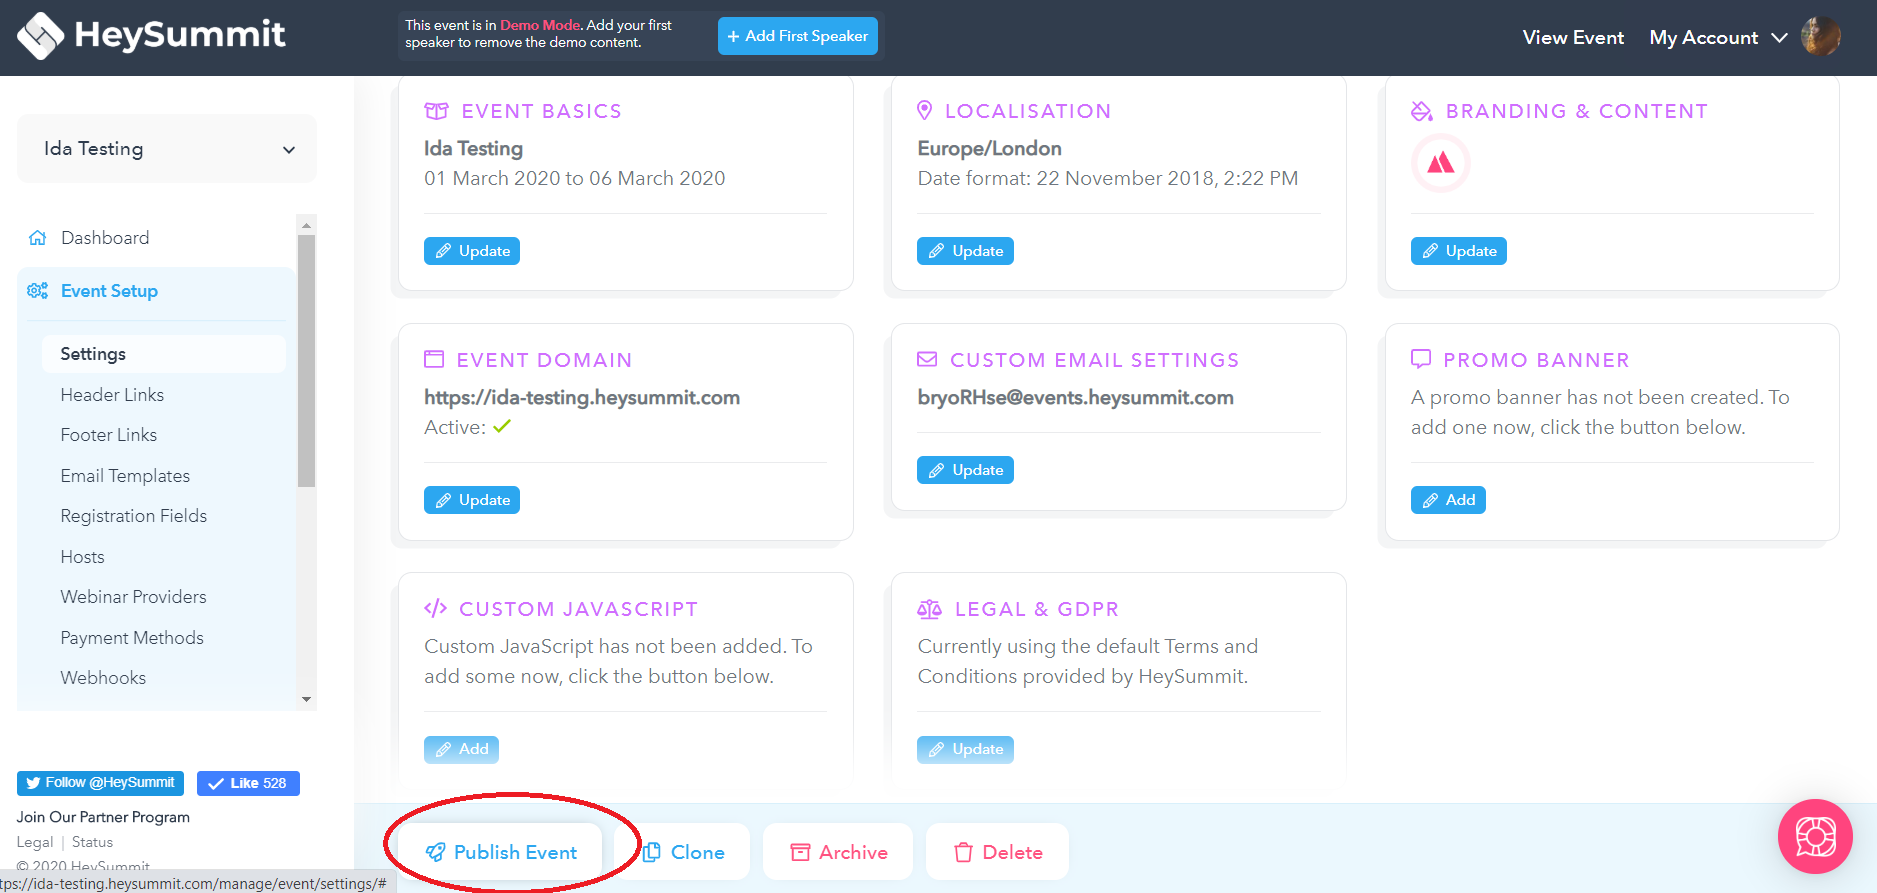Update Event Domain settings
This screenshot has height=893, width=1877.
472,500
